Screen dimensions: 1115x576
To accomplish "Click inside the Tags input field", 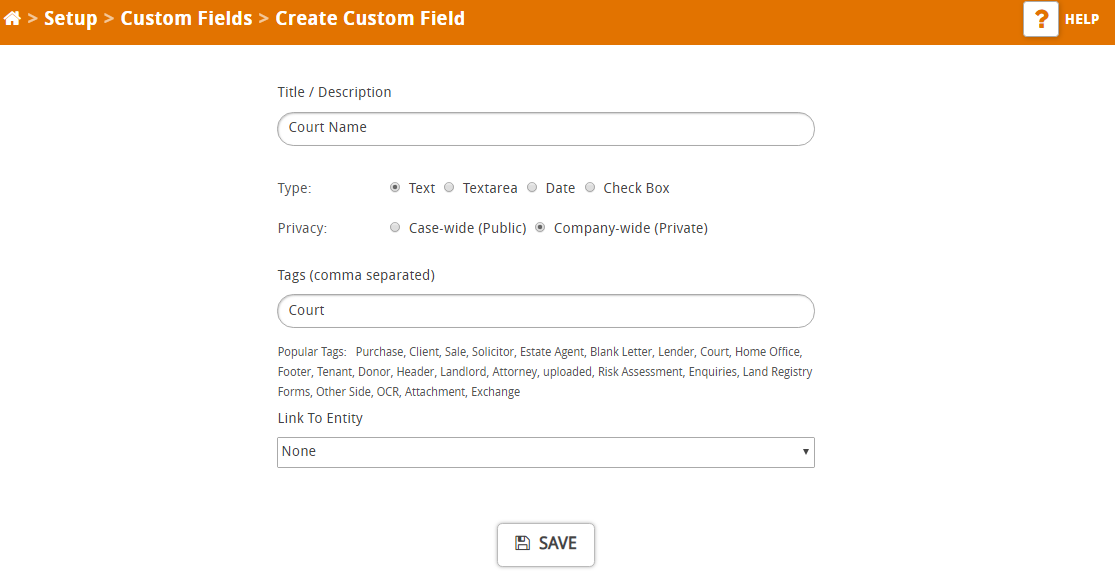I will click(x=545, y=311).
